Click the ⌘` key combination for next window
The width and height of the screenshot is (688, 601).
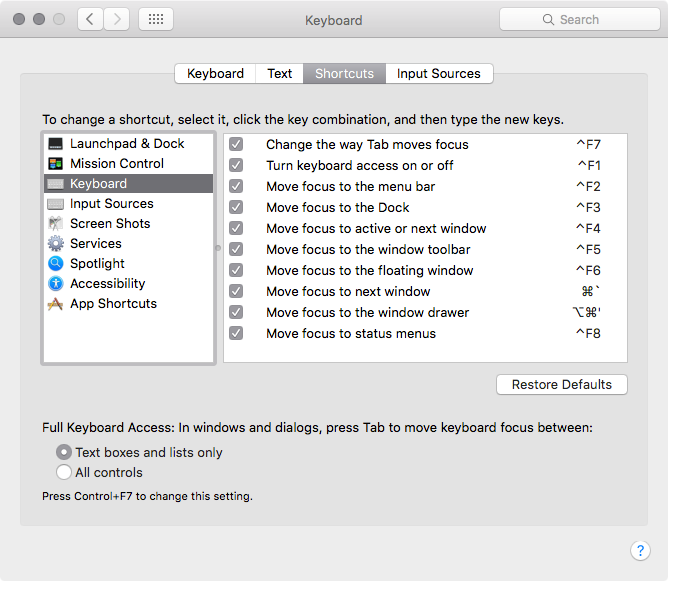[591, 291]
